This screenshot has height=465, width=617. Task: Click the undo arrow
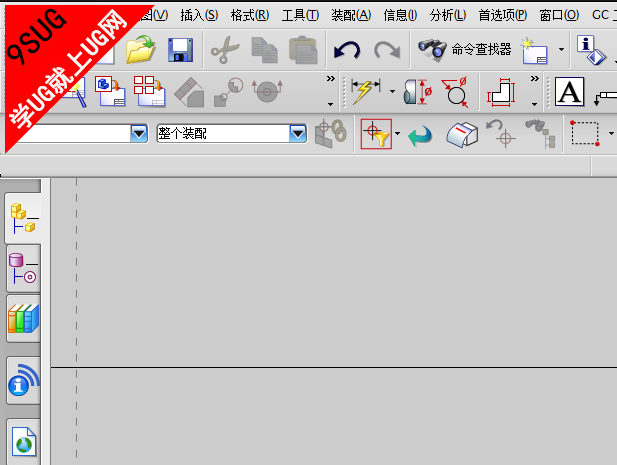347,50
